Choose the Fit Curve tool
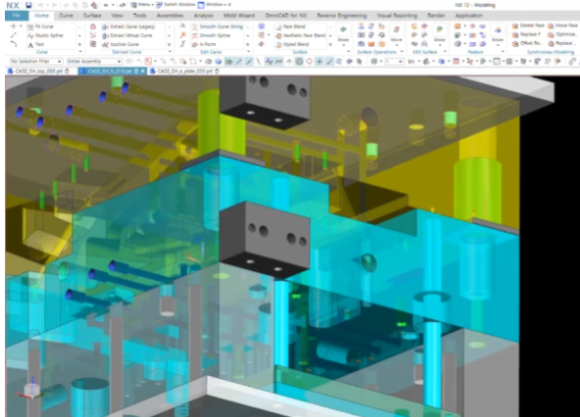The height and width of the screenshot is (417, 580). (41, 27)
